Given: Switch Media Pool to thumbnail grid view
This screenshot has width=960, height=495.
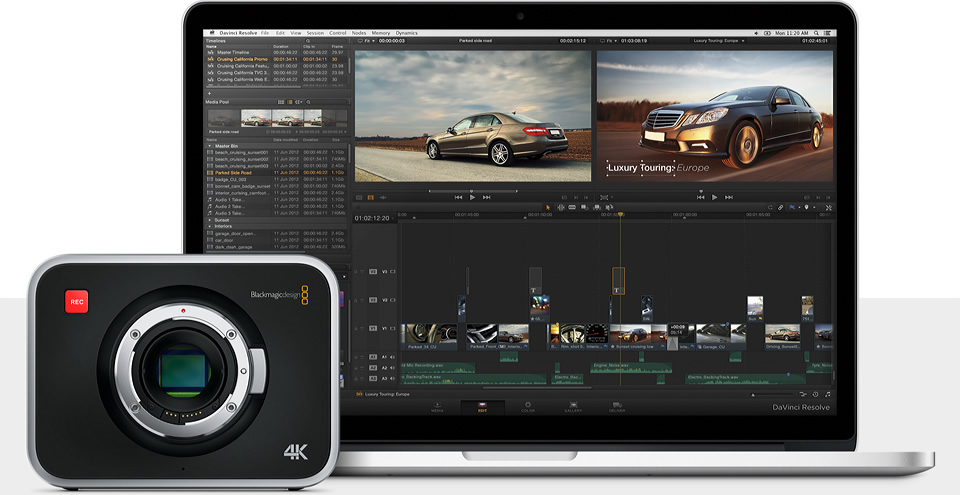Looking at the screenshot, I should tap(281, 102).
